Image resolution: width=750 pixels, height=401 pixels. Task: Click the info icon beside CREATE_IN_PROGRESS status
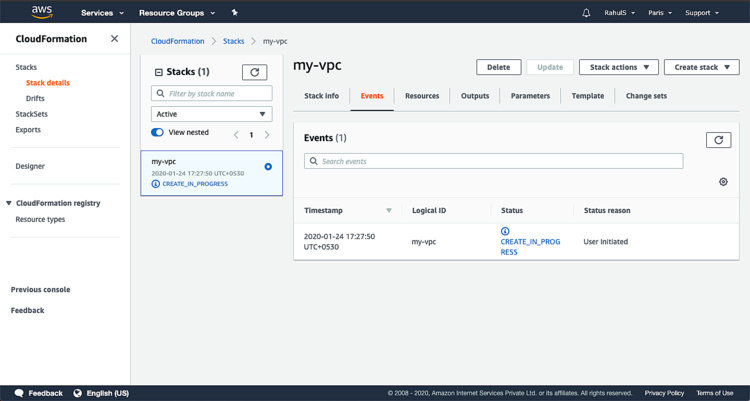(505, 231)
